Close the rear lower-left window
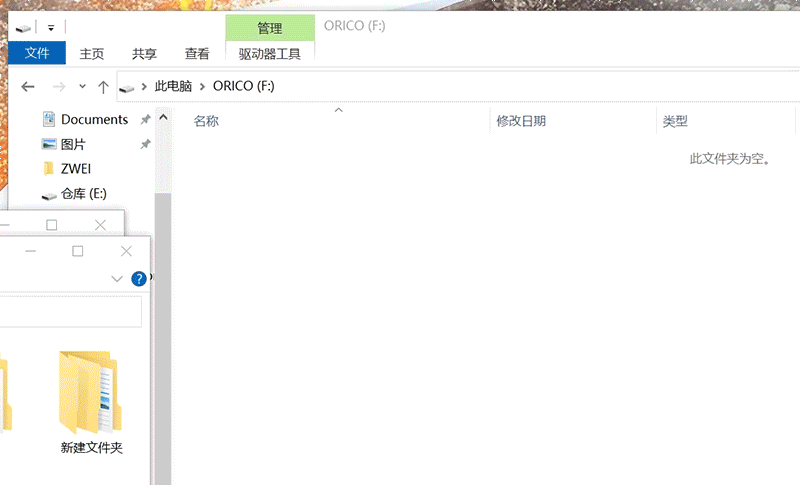The height and width of the screenshot is (485, 800). coord(101,225)
